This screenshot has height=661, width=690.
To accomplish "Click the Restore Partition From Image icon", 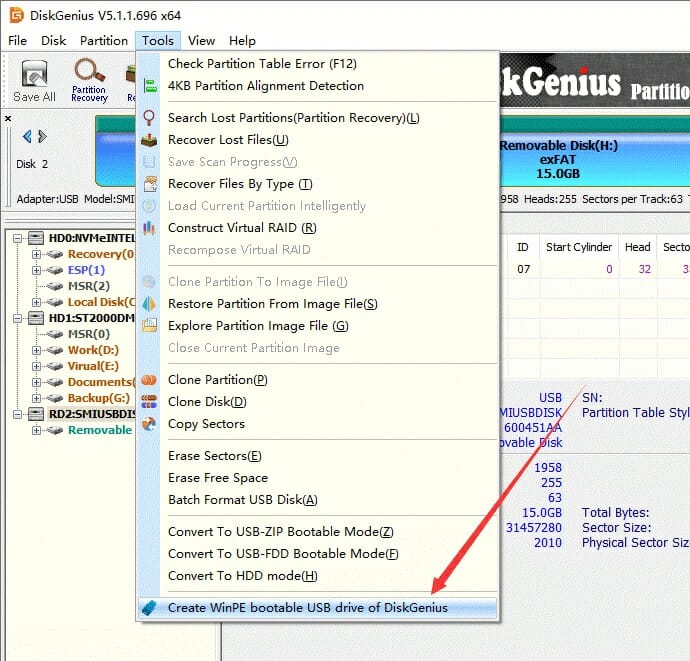I will [x=150, y=304].
